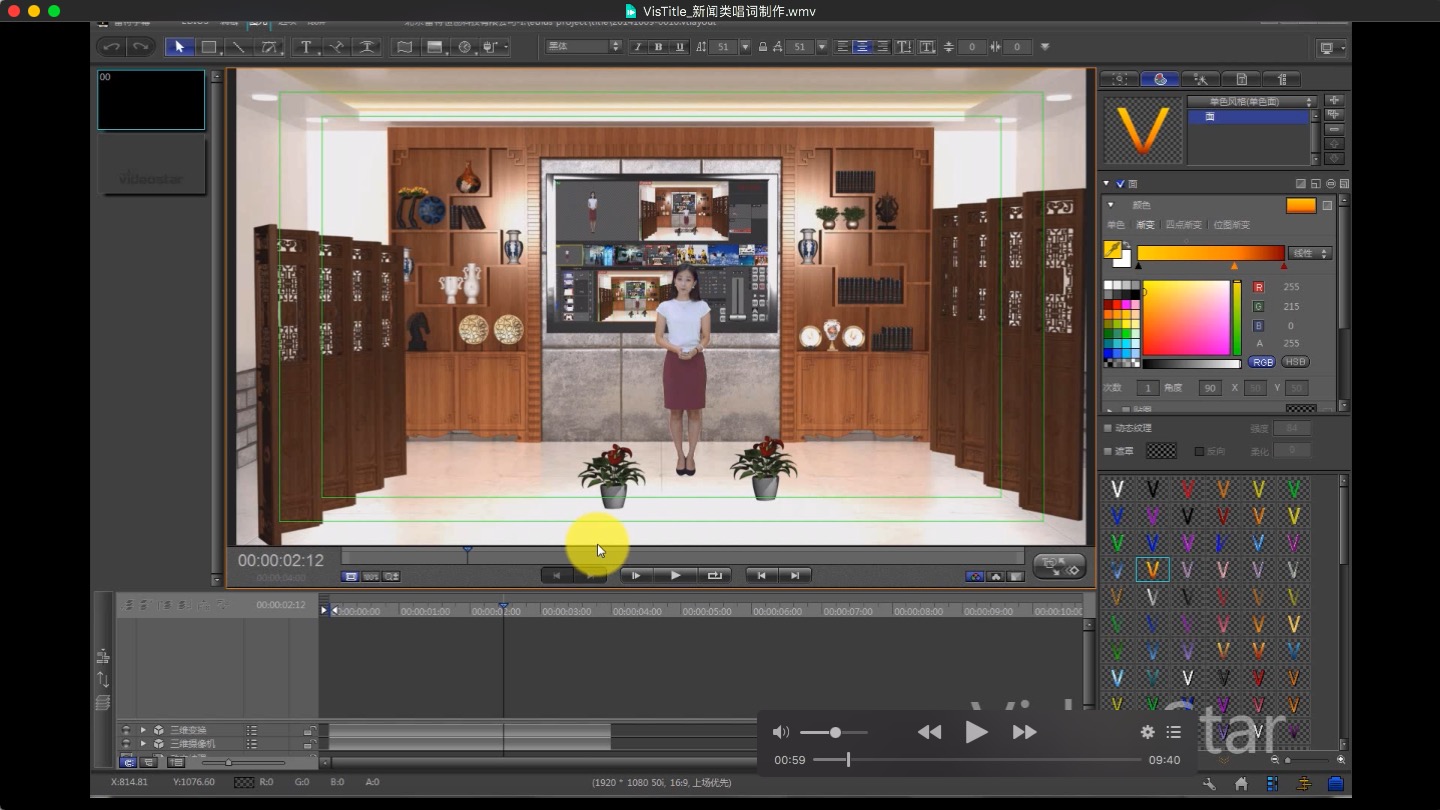Expand the 三维变换 track in timeline
1440x810 pixels.
pyautogui.click(x=143, y=730)
